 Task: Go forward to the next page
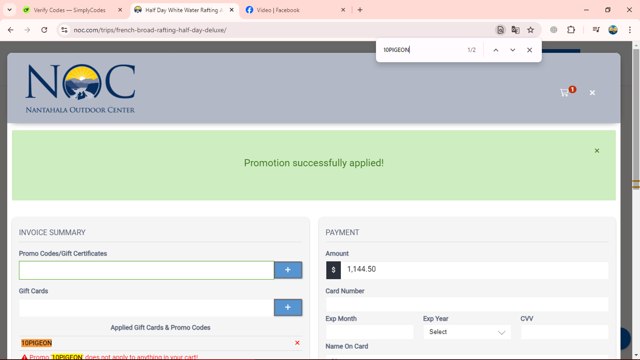point(27,30)
